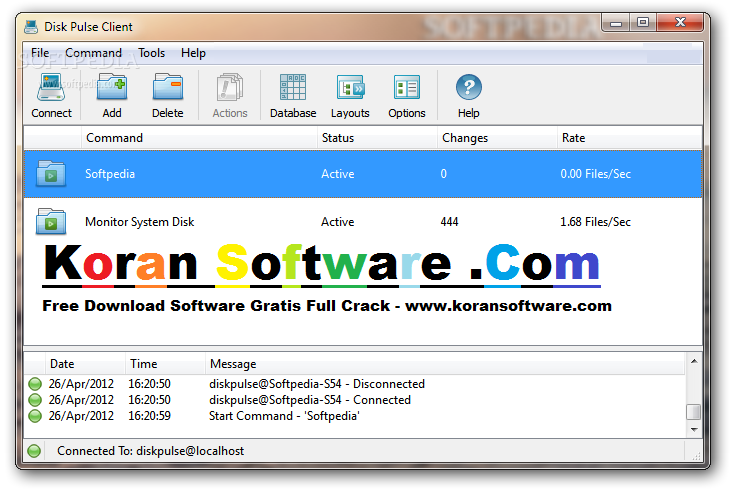
Task: Select the Monitor System Disk command name
Action: pos(139,222)
